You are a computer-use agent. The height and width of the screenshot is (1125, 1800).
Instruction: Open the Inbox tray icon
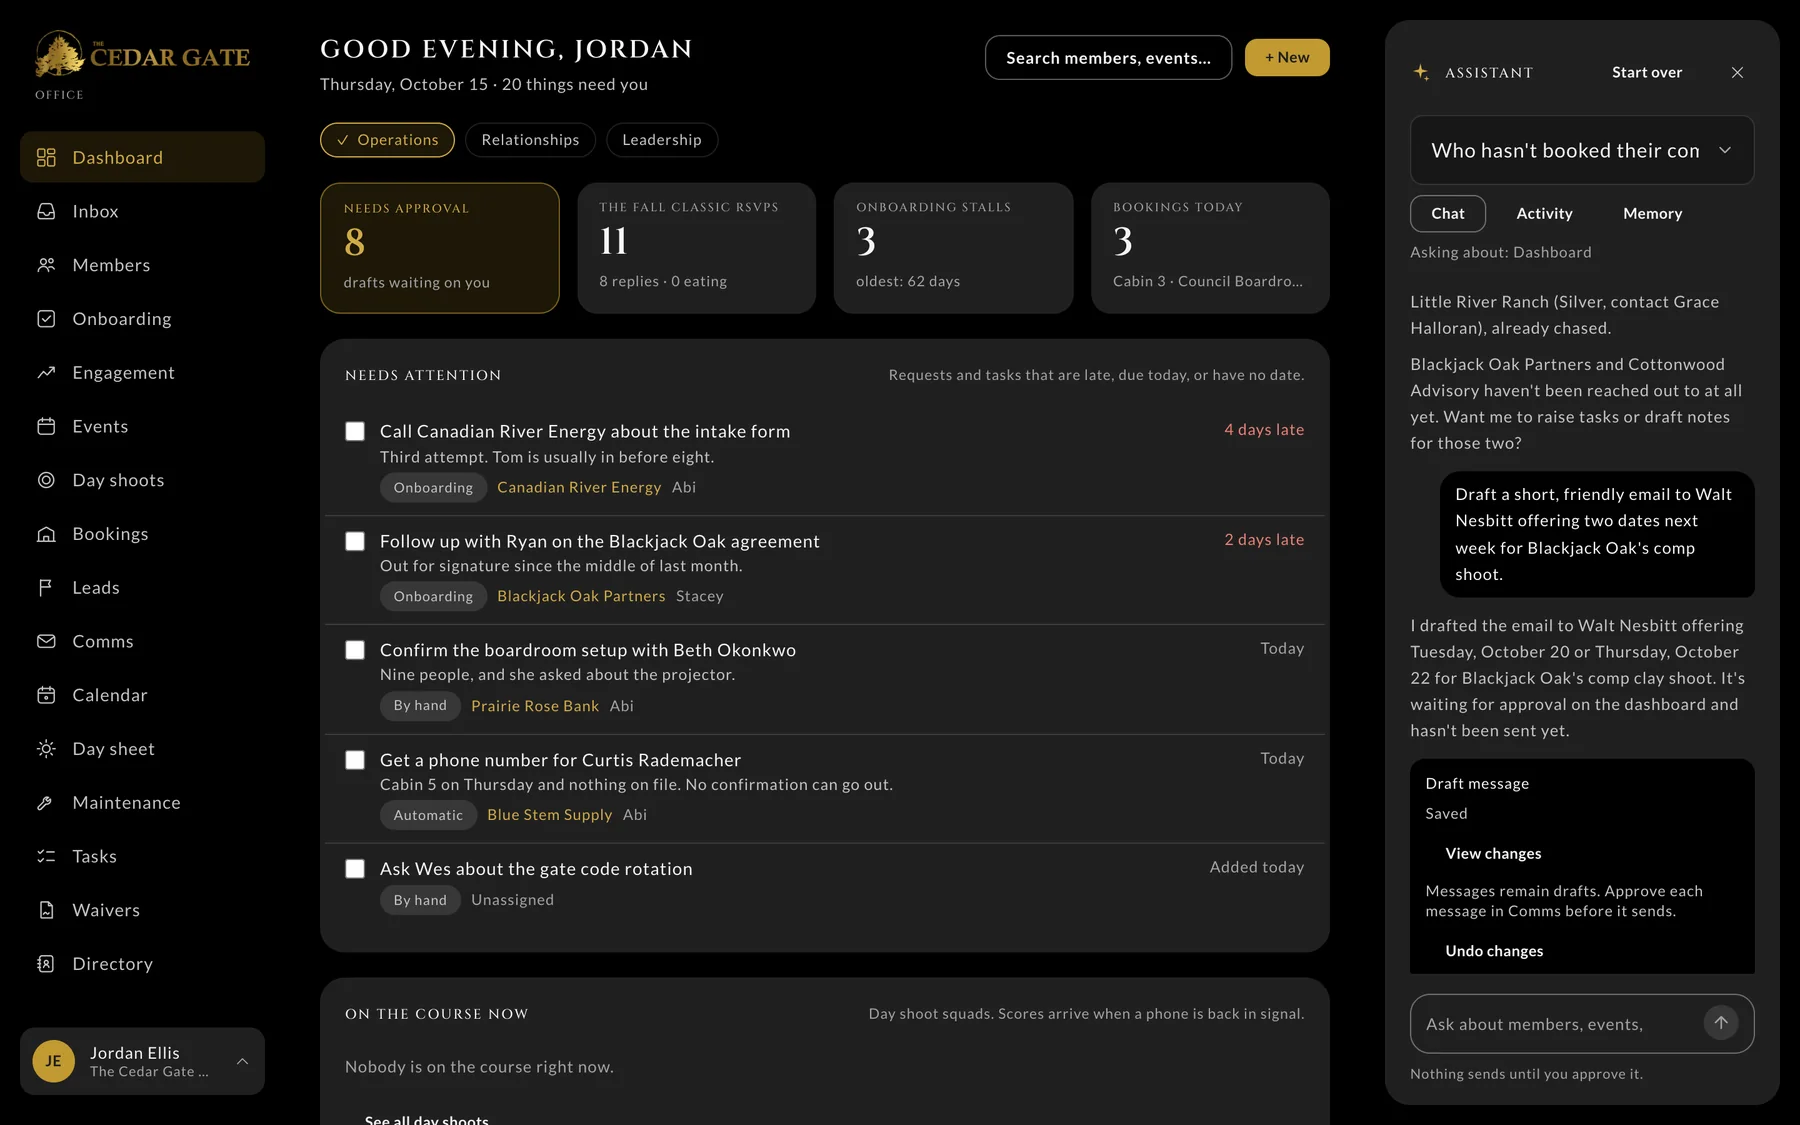[x=46, y=211]
